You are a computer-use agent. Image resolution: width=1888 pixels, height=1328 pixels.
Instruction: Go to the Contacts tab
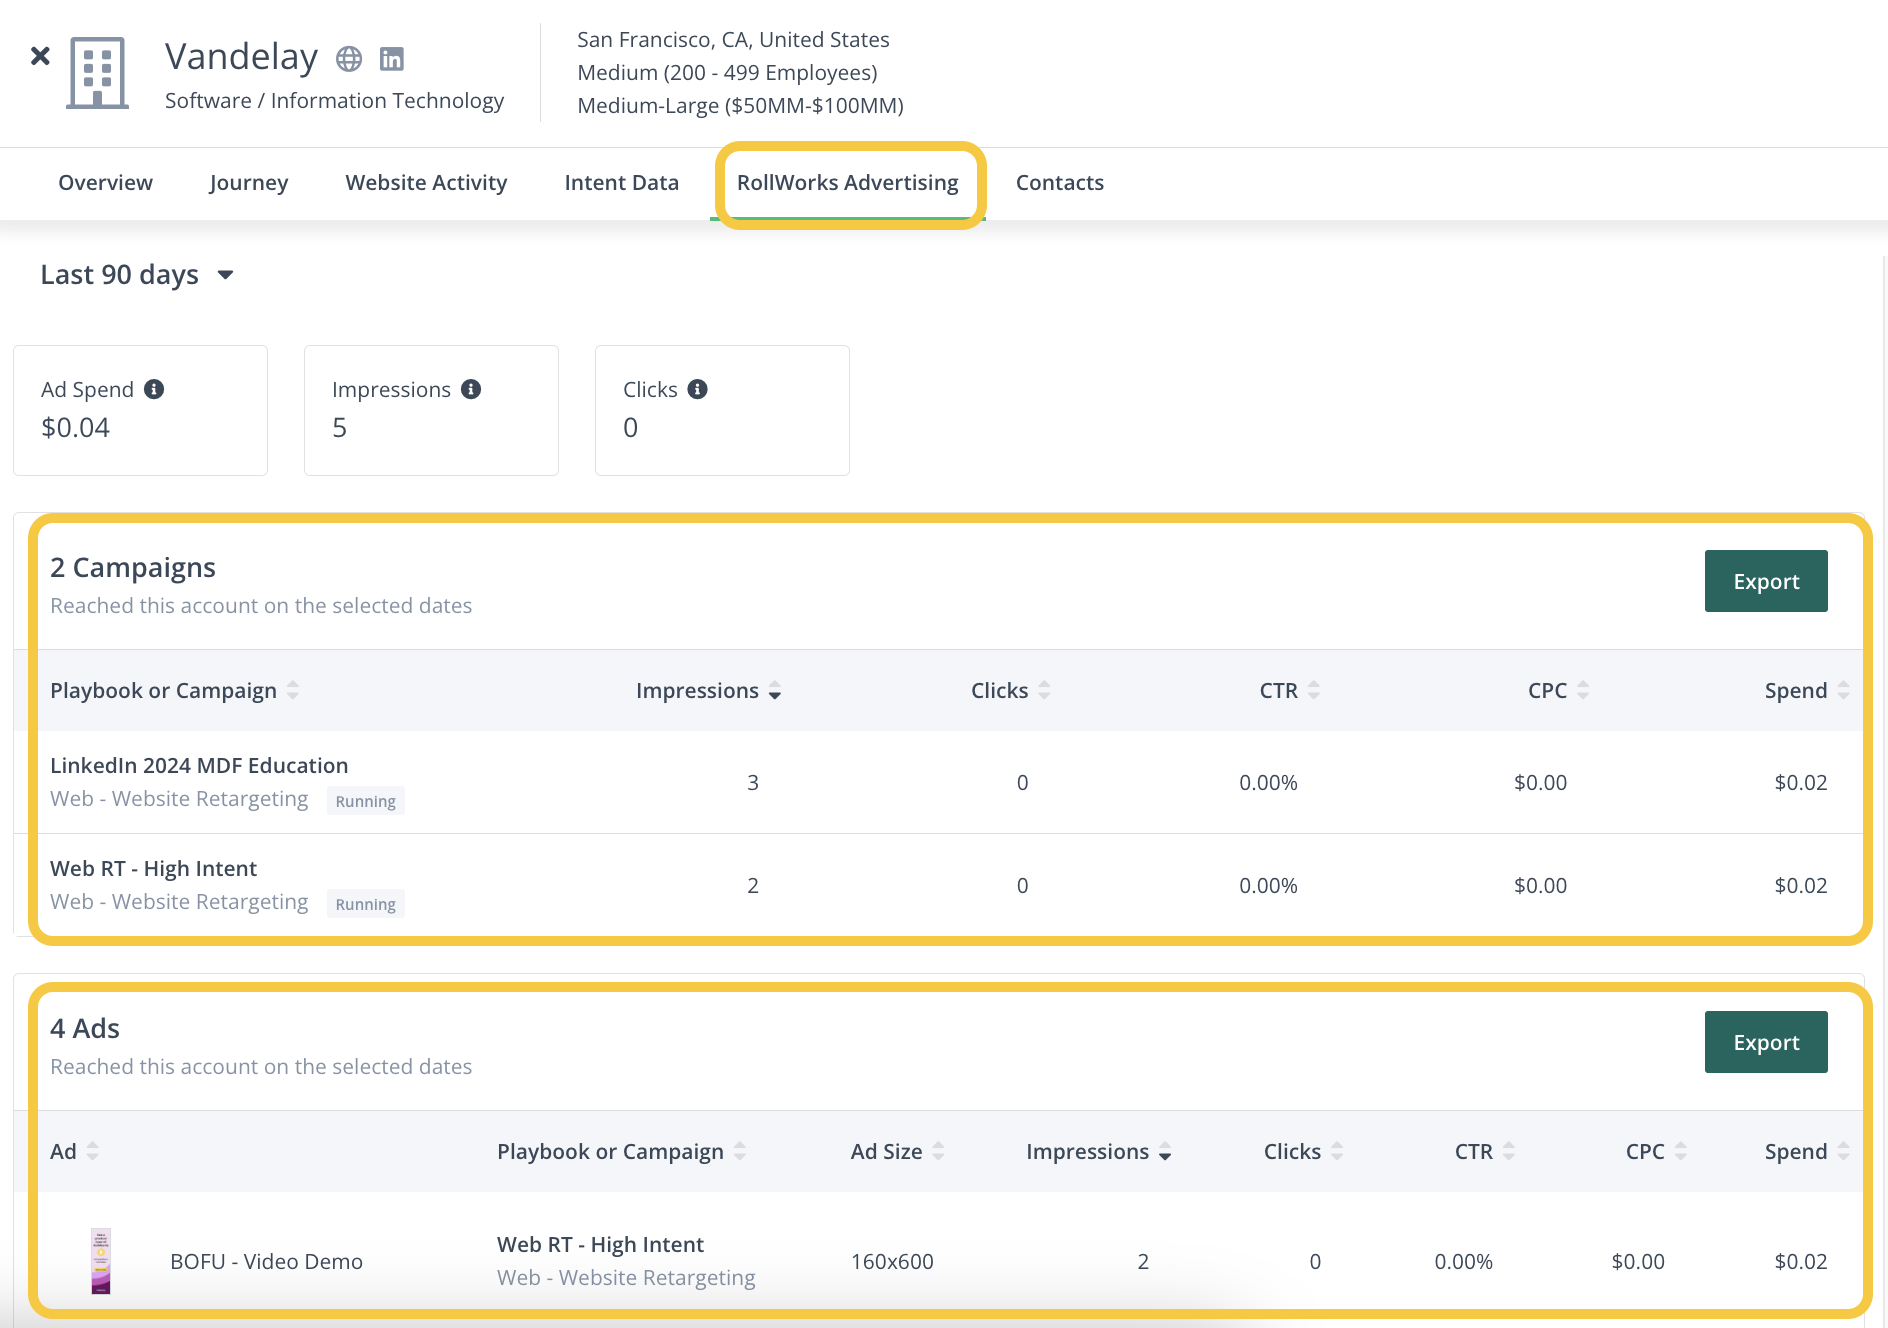[x=1060, y=183]
